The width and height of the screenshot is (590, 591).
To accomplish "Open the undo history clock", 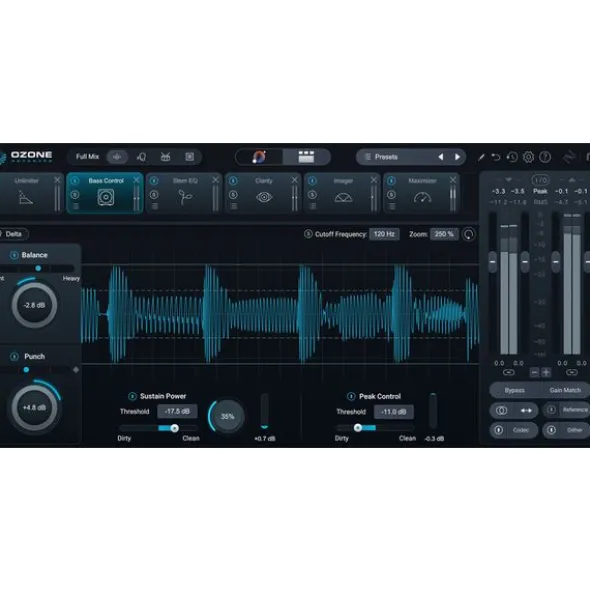I will click(x=512, y=157).
